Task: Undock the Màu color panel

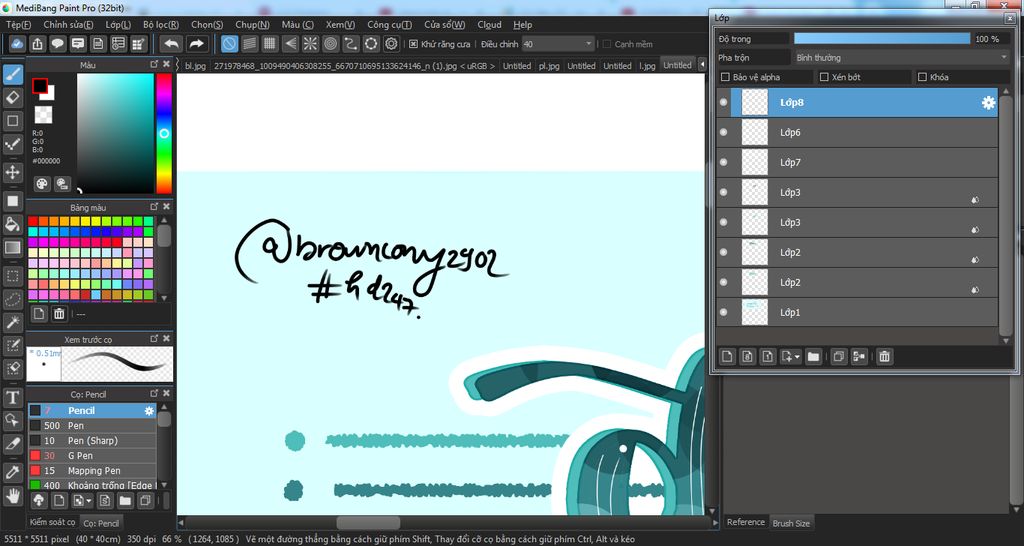Action: (154, 64)
